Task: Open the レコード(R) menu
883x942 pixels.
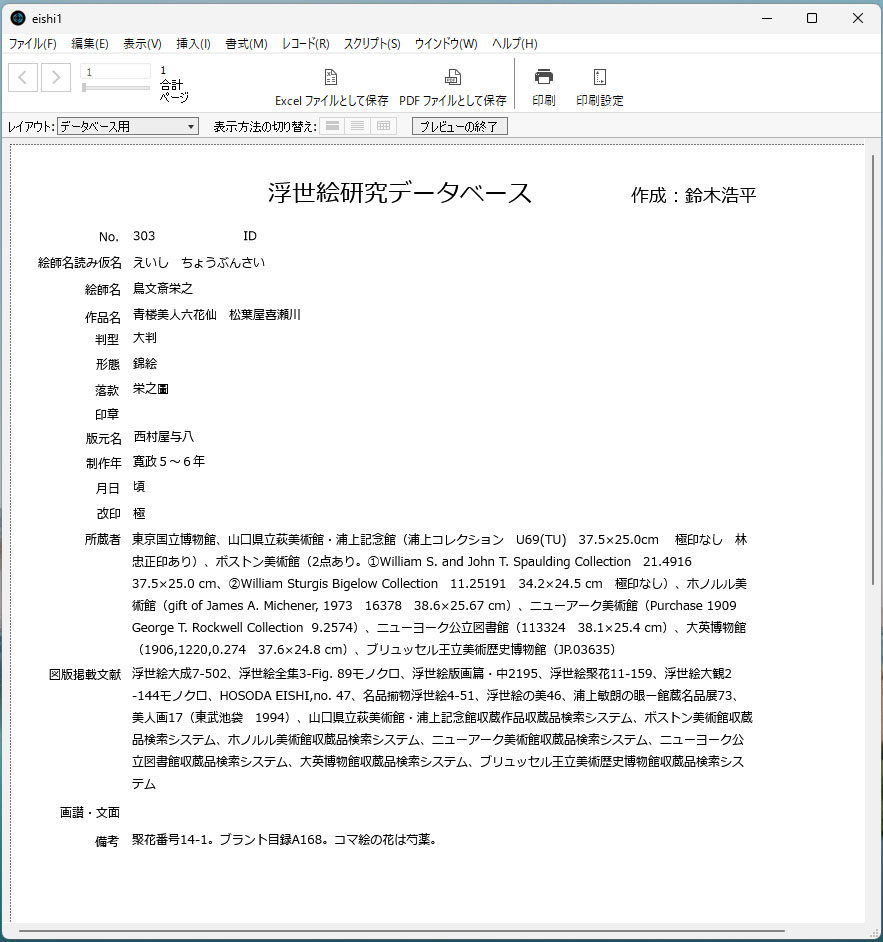Action: (x=306, y=44)
